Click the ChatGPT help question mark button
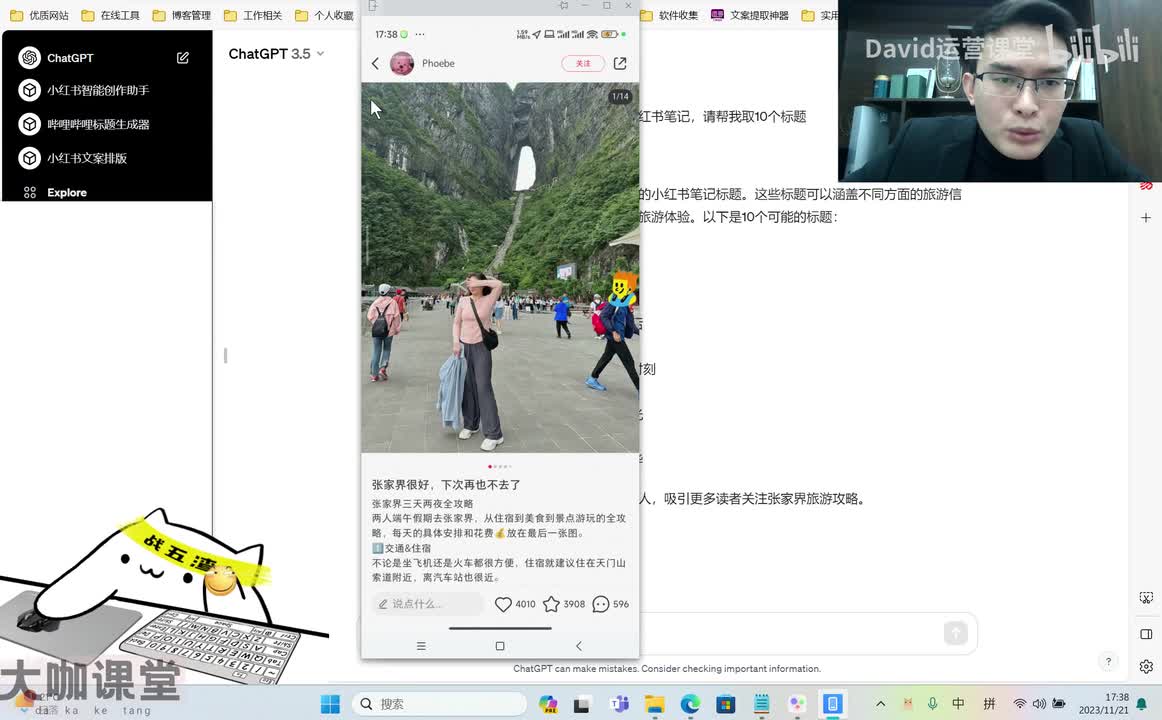The width and height of the screenshot is (1162, 720). [1108, 661]
